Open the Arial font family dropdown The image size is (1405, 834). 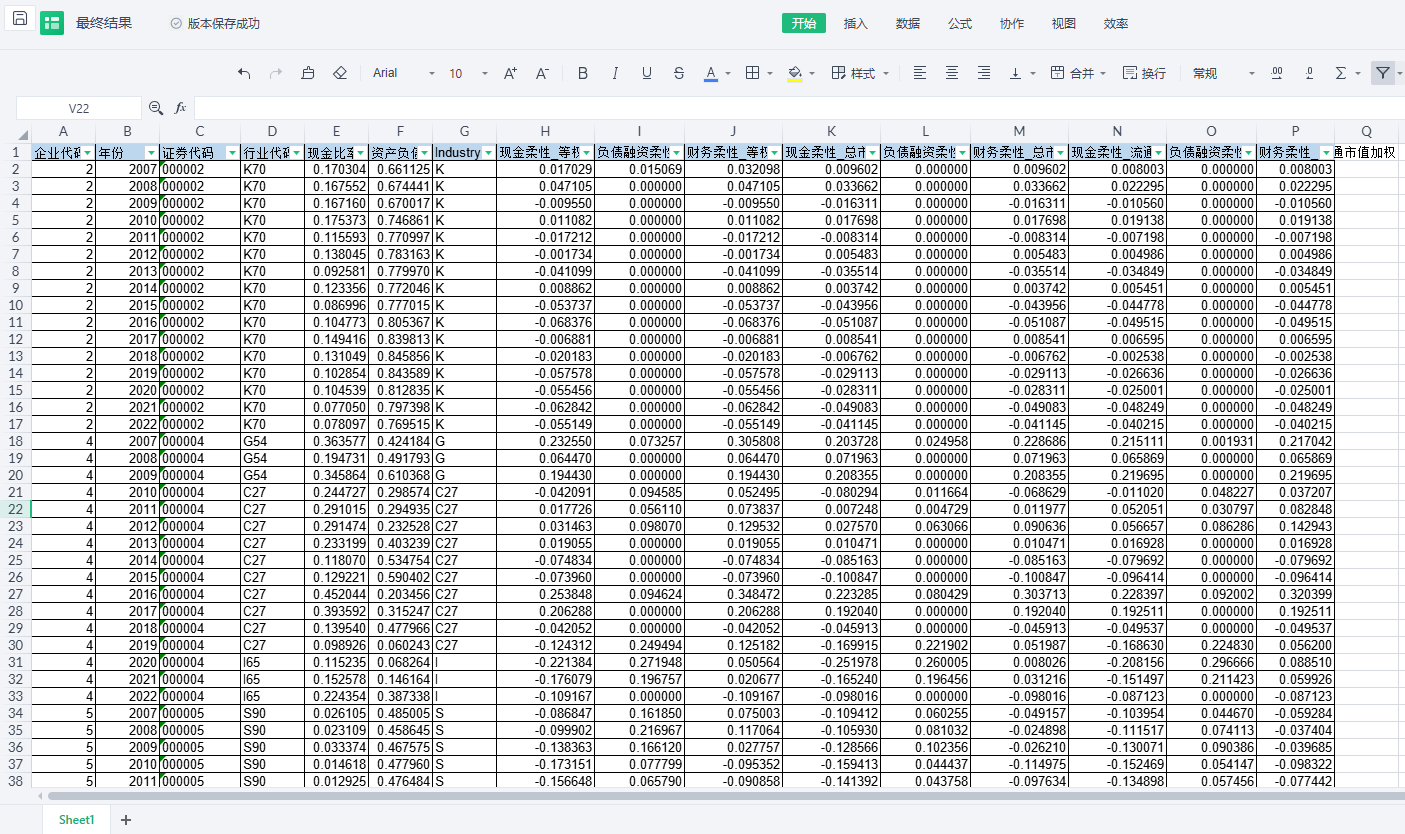tap(404, 73)
